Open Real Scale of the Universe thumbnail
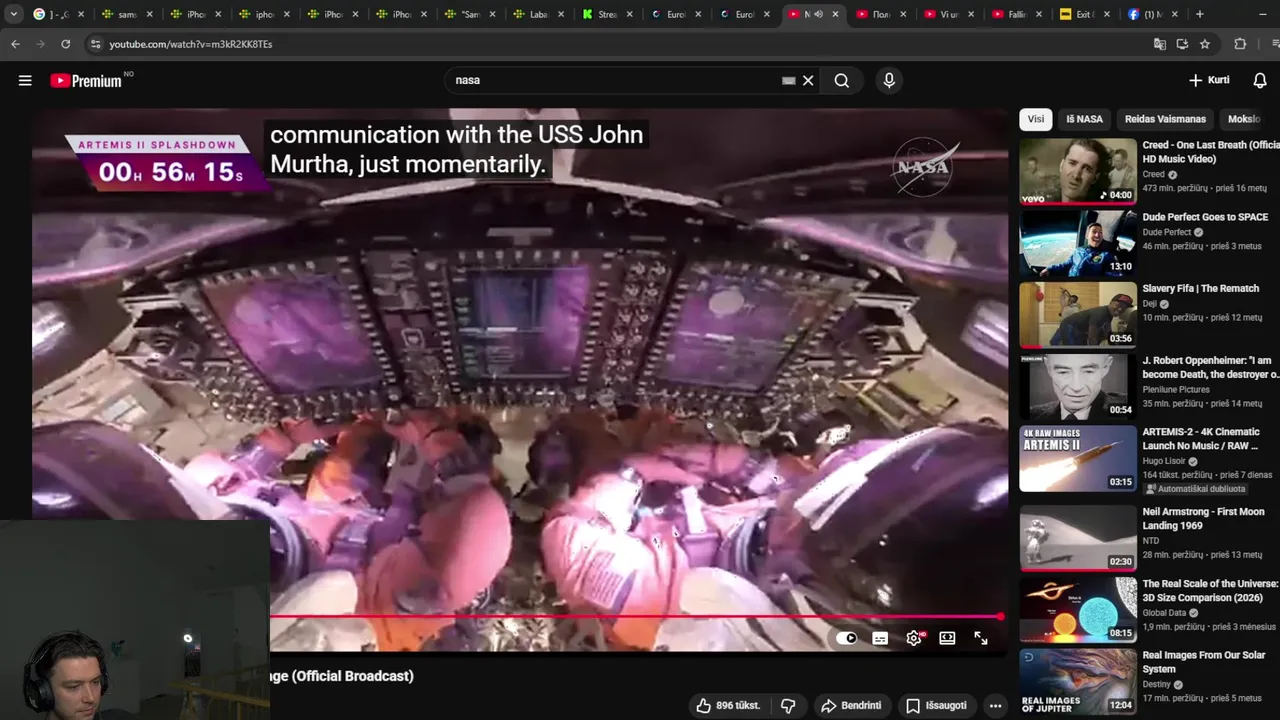The image size is (1280, 720). 1078,609
